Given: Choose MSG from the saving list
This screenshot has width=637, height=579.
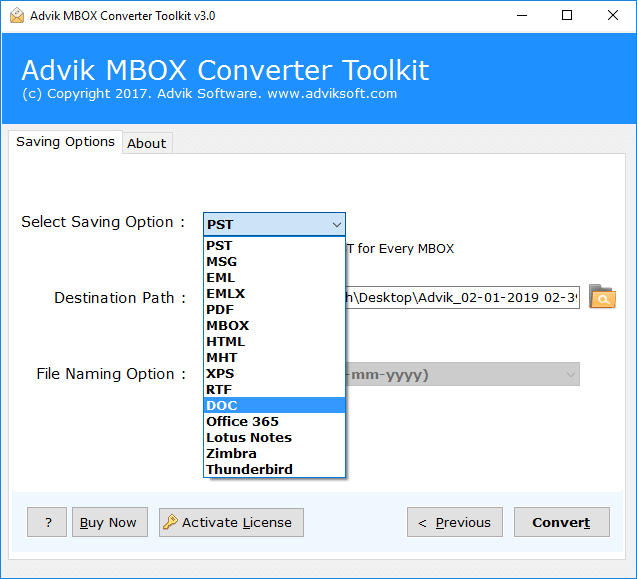Looking at the screenshot, I should [x=274, y=262].
